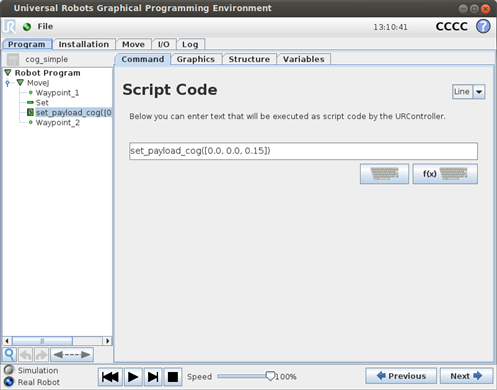
Task: Go to Next node
Action: click(x=466, y=376)
